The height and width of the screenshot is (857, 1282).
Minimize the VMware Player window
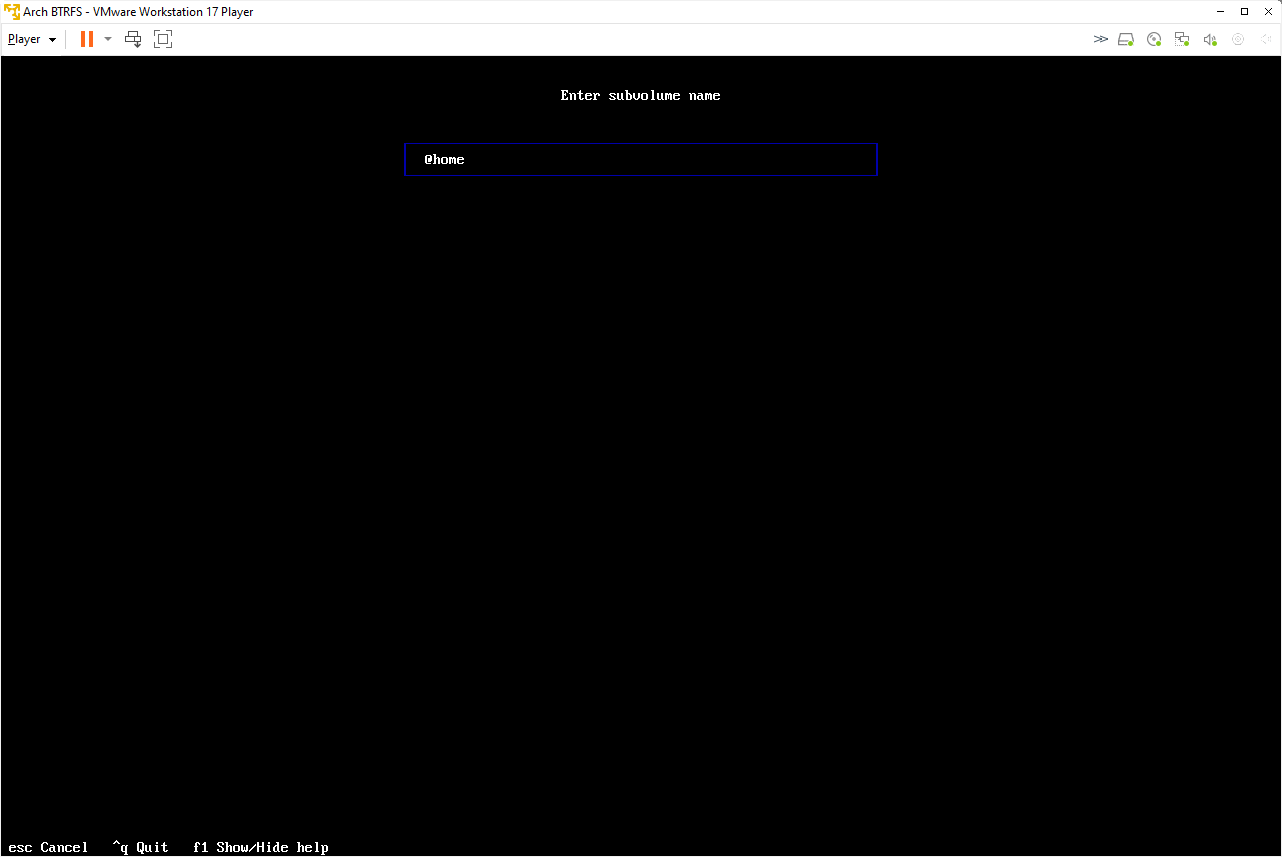click(x=1220, y=12)
